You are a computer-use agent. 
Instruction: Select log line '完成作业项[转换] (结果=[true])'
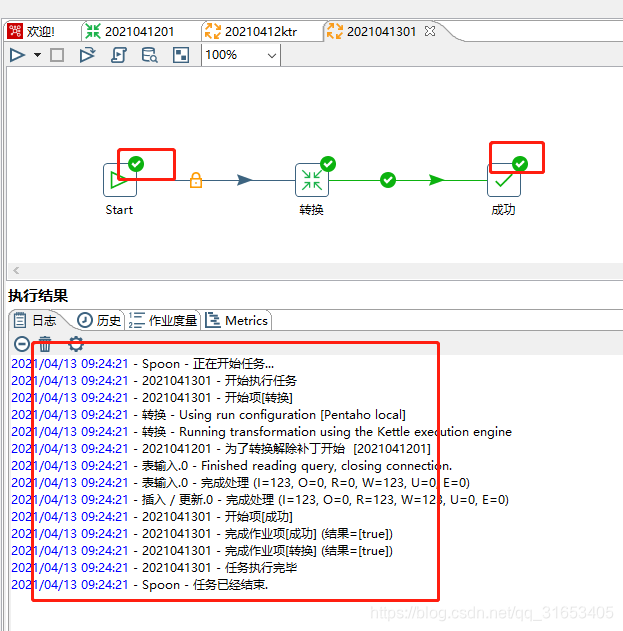pos(202,551)
